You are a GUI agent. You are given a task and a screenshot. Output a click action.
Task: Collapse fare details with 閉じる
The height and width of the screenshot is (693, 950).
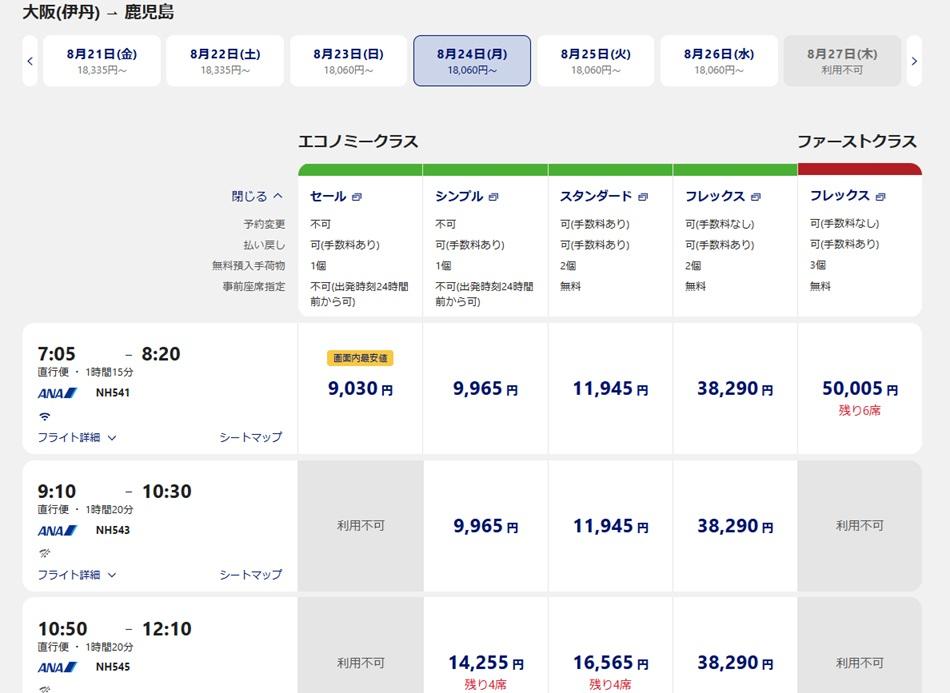(x=257, y=196)
